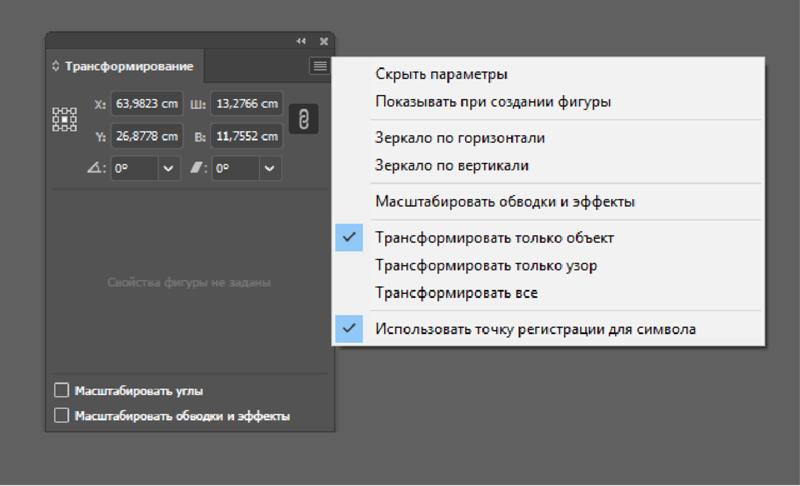This screenshot has height=486, width=800.
Task: Enable the Масштабировать углы checkbox
Action: (x=62, y=390)
